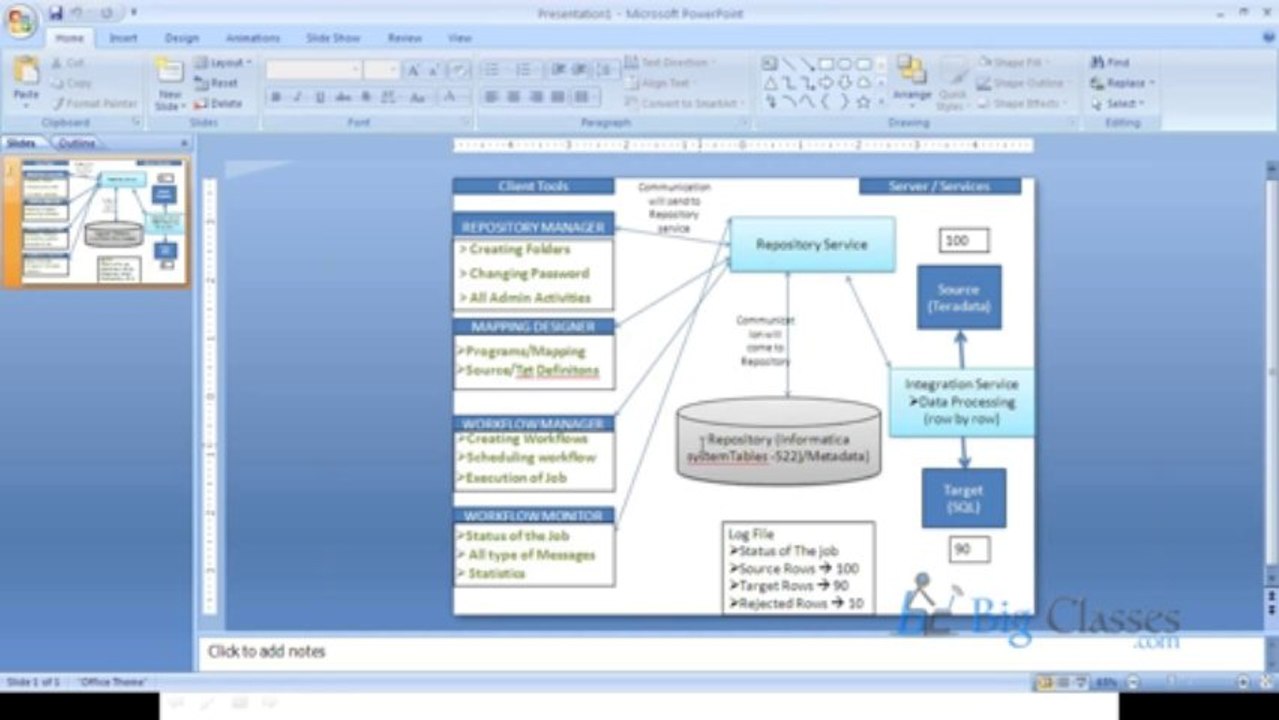The width and height of the screenshot is (1279, 720).
Task: Customize Quick Access toolbar dropdown
Action: coord(133,13)
